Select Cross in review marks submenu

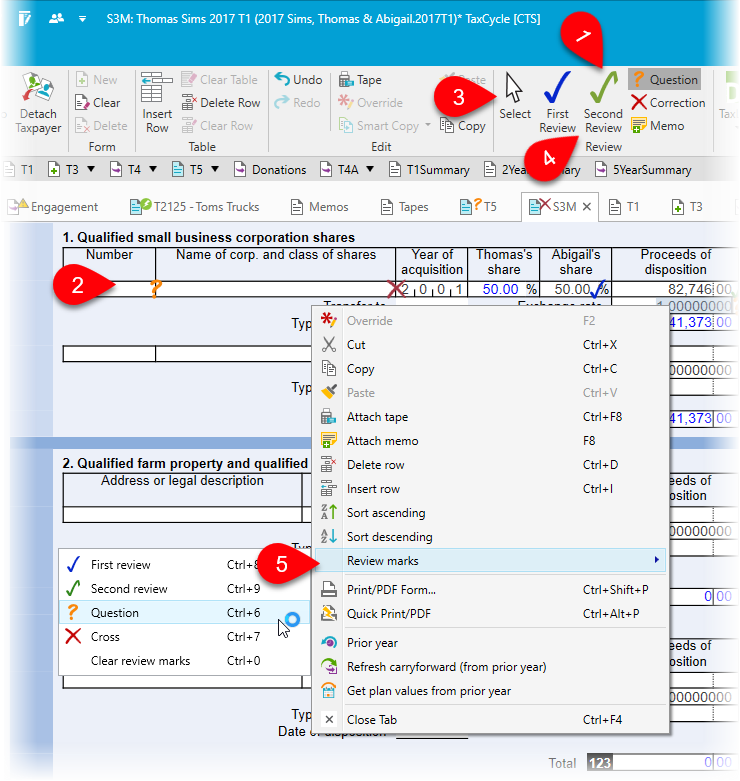point(184,637)
